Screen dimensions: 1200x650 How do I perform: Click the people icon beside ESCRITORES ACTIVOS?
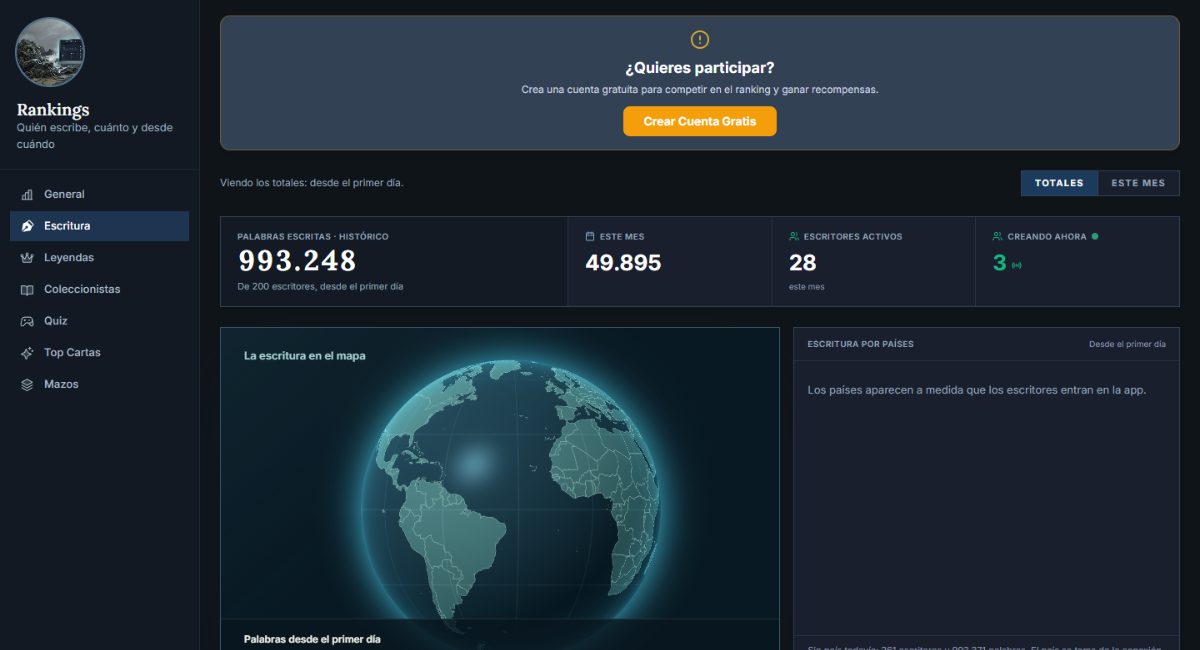point(794,237)
